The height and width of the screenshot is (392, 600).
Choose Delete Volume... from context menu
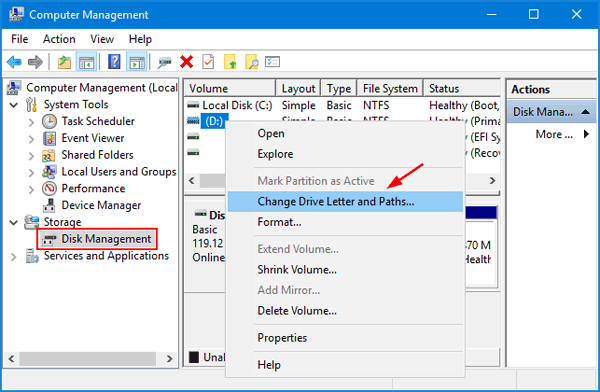click(346, 310)
